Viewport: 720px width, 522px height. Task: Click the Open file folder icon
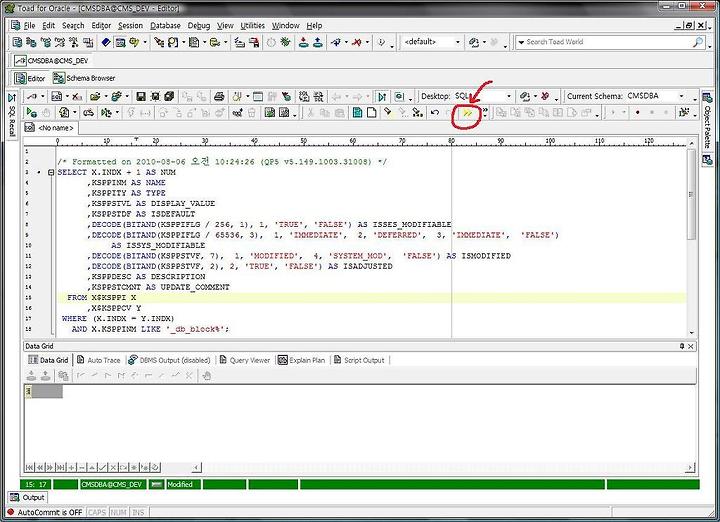click(x=95, y=96)
